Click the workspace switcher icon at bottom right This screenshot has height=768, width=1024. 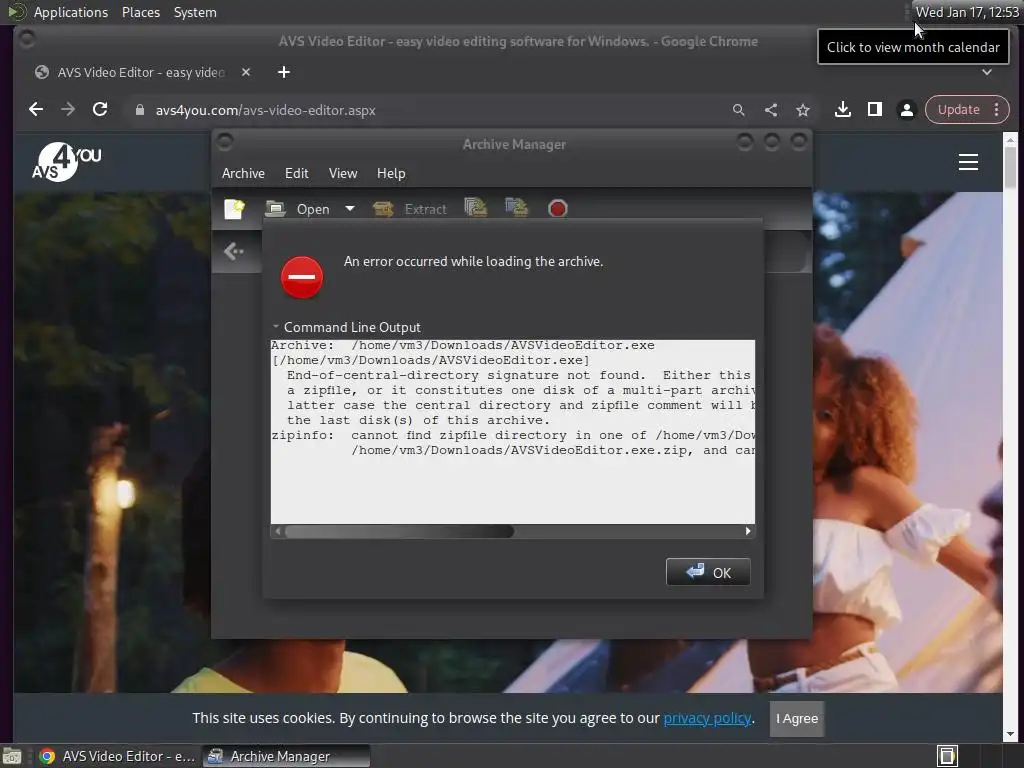[947, 756]
